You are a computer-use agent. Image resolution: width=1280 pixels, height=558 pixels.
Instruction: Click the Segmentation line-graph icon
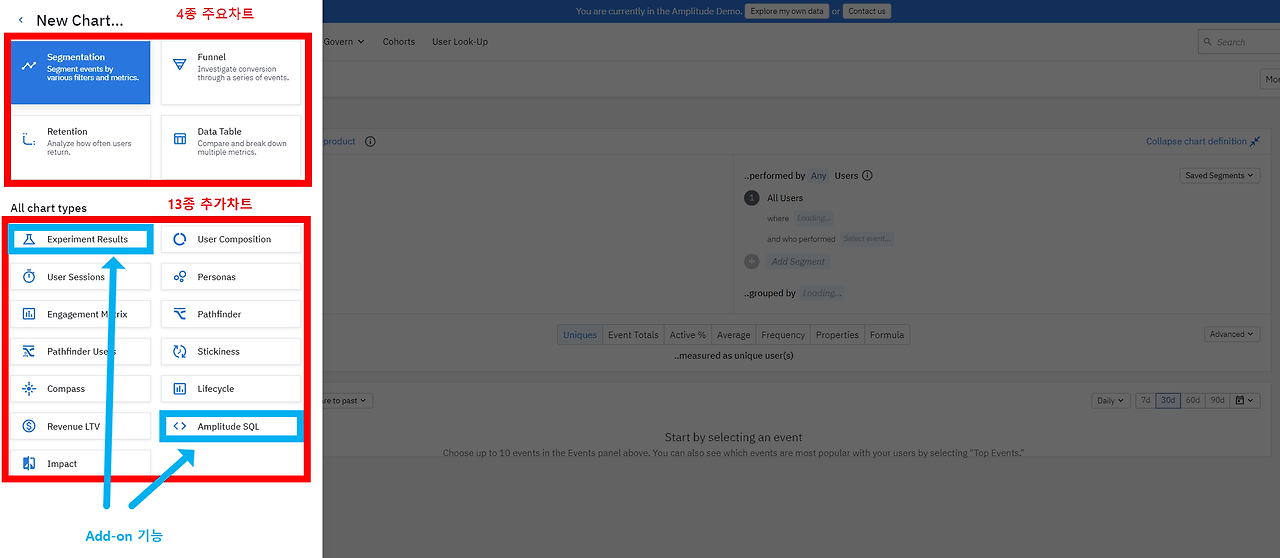[29, 65]
